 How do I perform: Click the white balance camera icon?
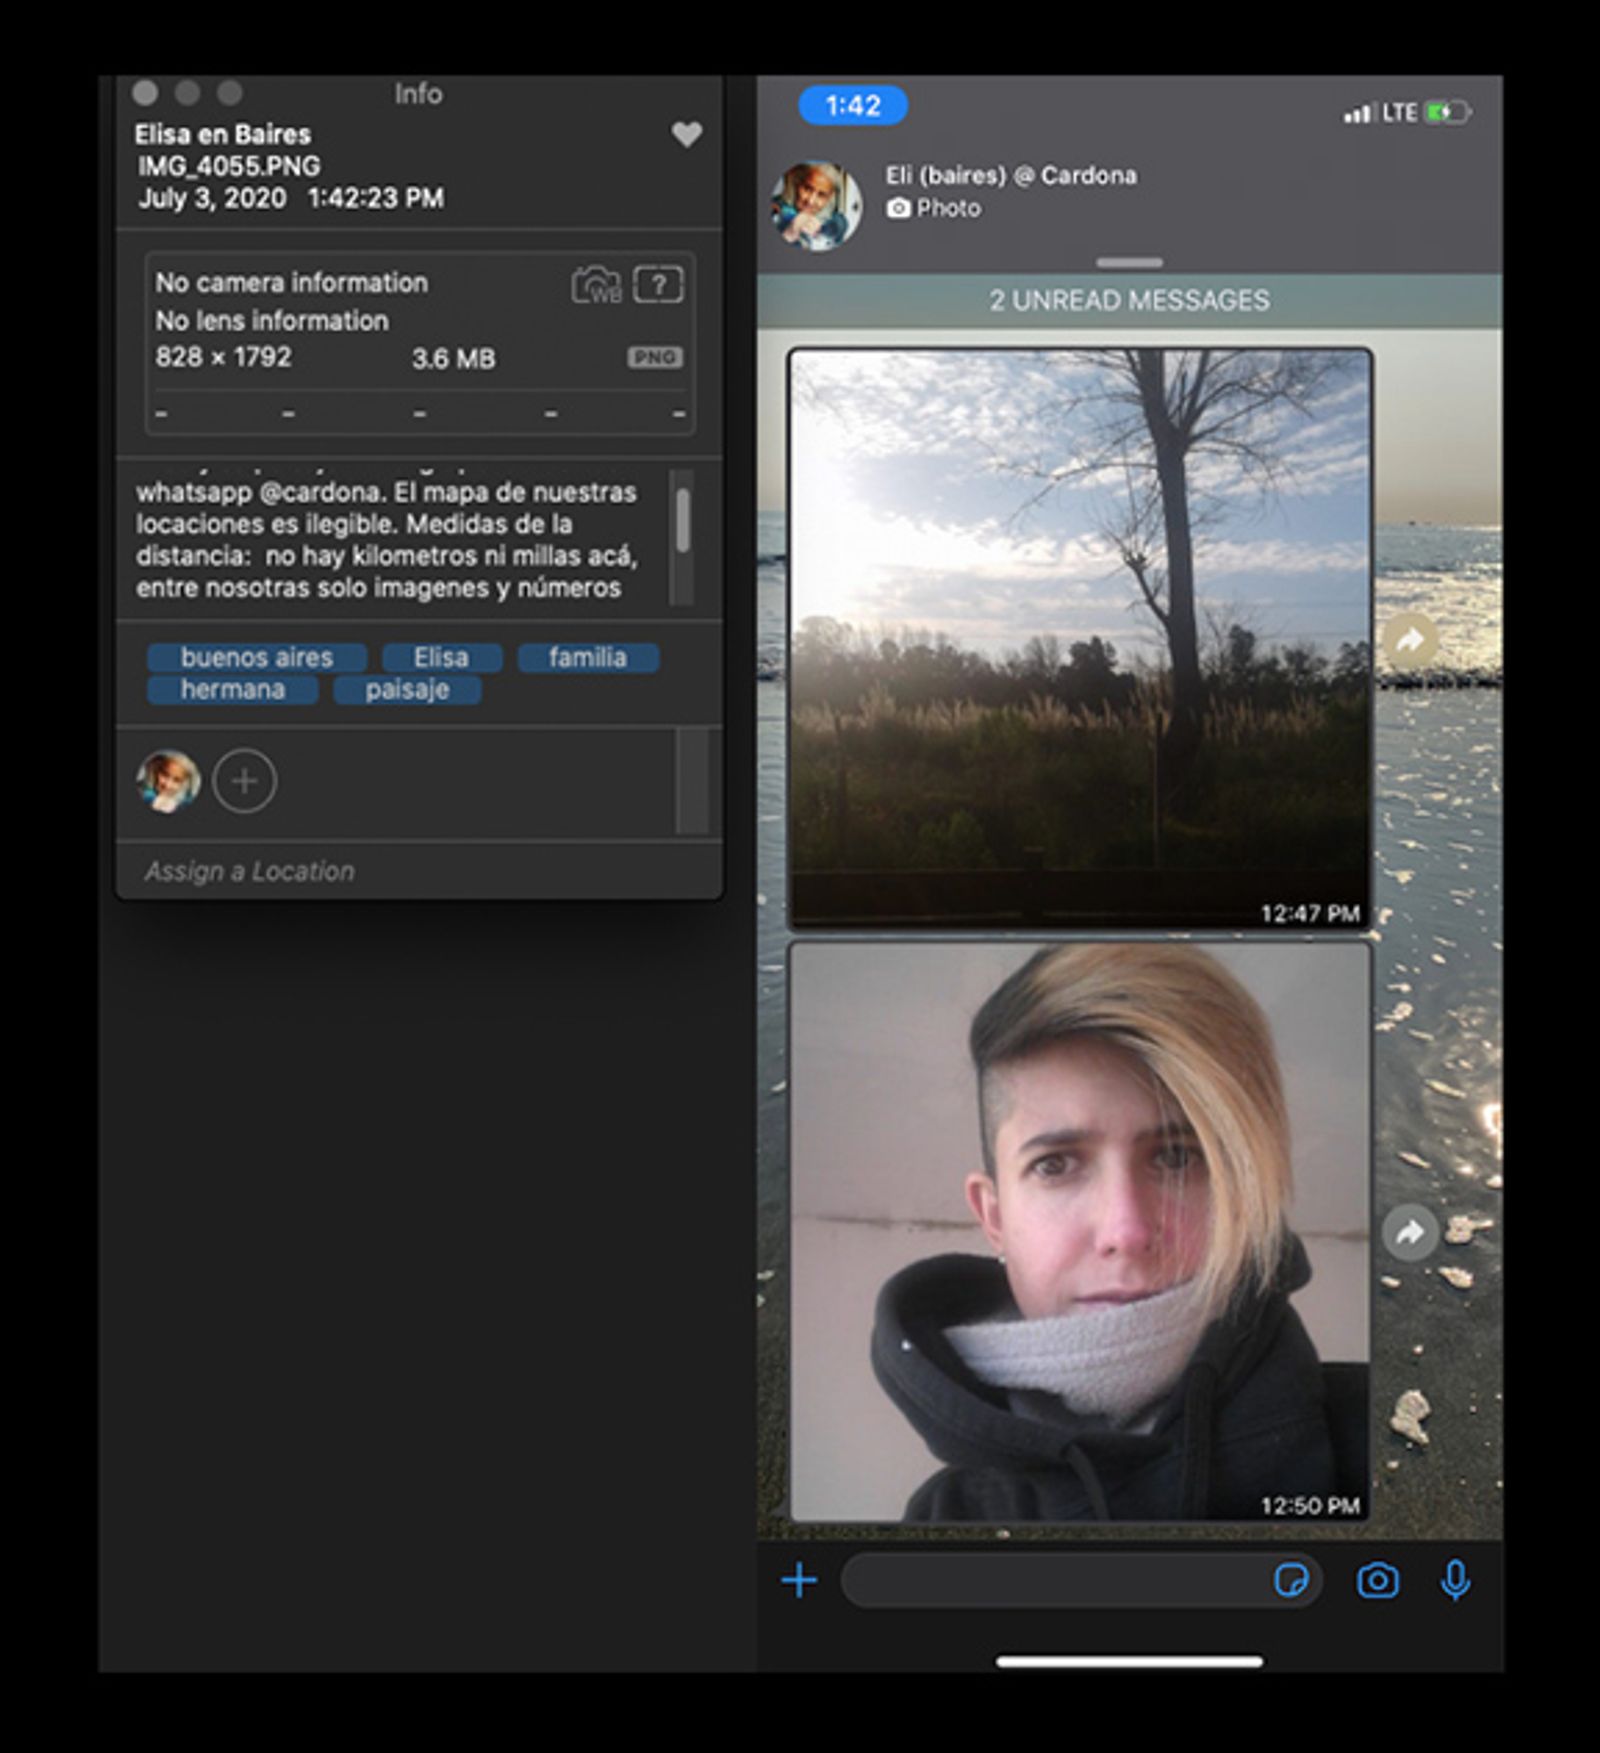pyautogui.click(x=596, y=285)
